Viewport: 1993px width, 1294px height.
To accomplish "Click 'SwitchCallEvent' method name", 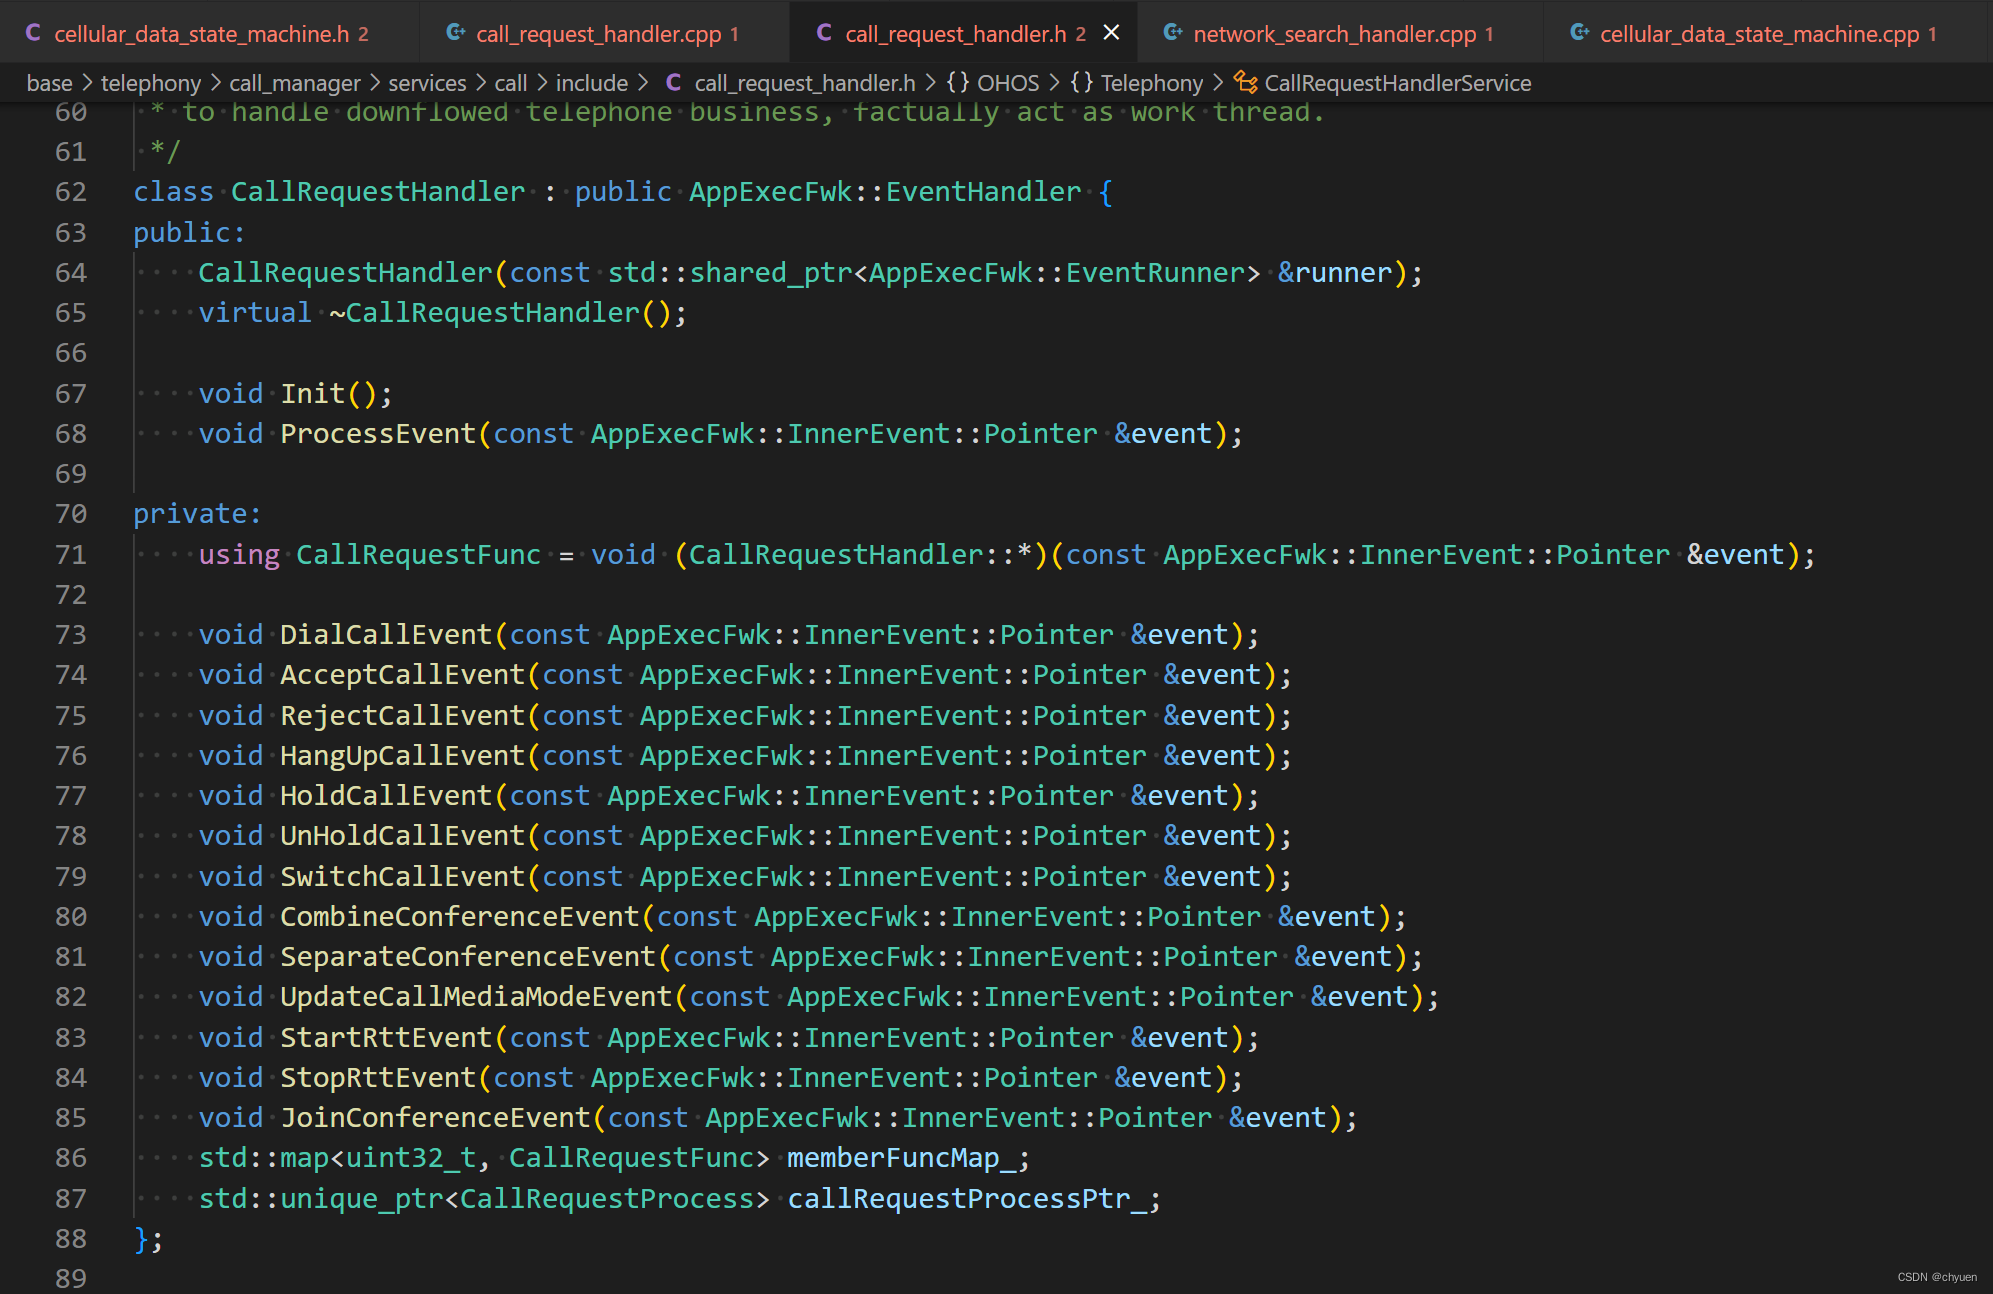I will point(402,877).
